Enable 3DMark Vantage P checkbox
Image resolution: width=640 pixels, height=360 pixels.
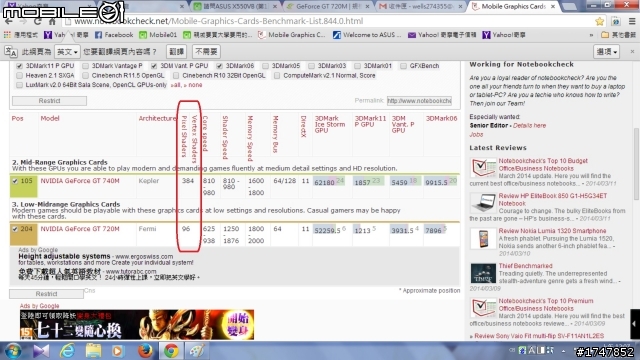85,66
